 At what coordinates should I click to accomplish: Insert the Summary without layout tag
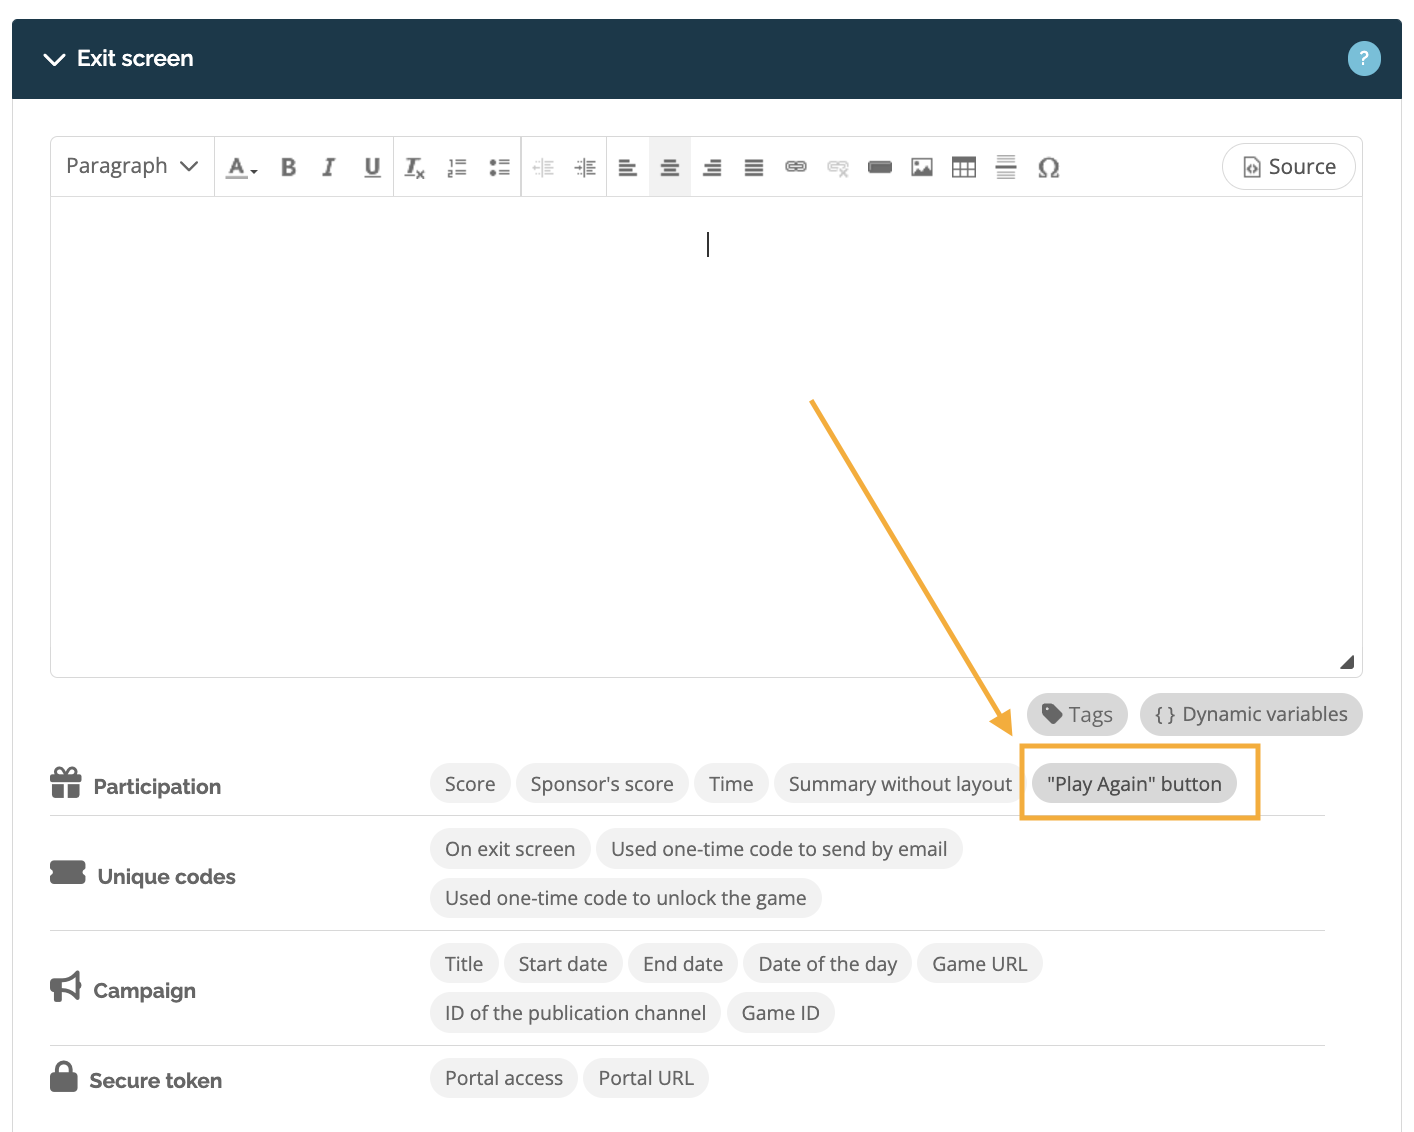[900, 783]
